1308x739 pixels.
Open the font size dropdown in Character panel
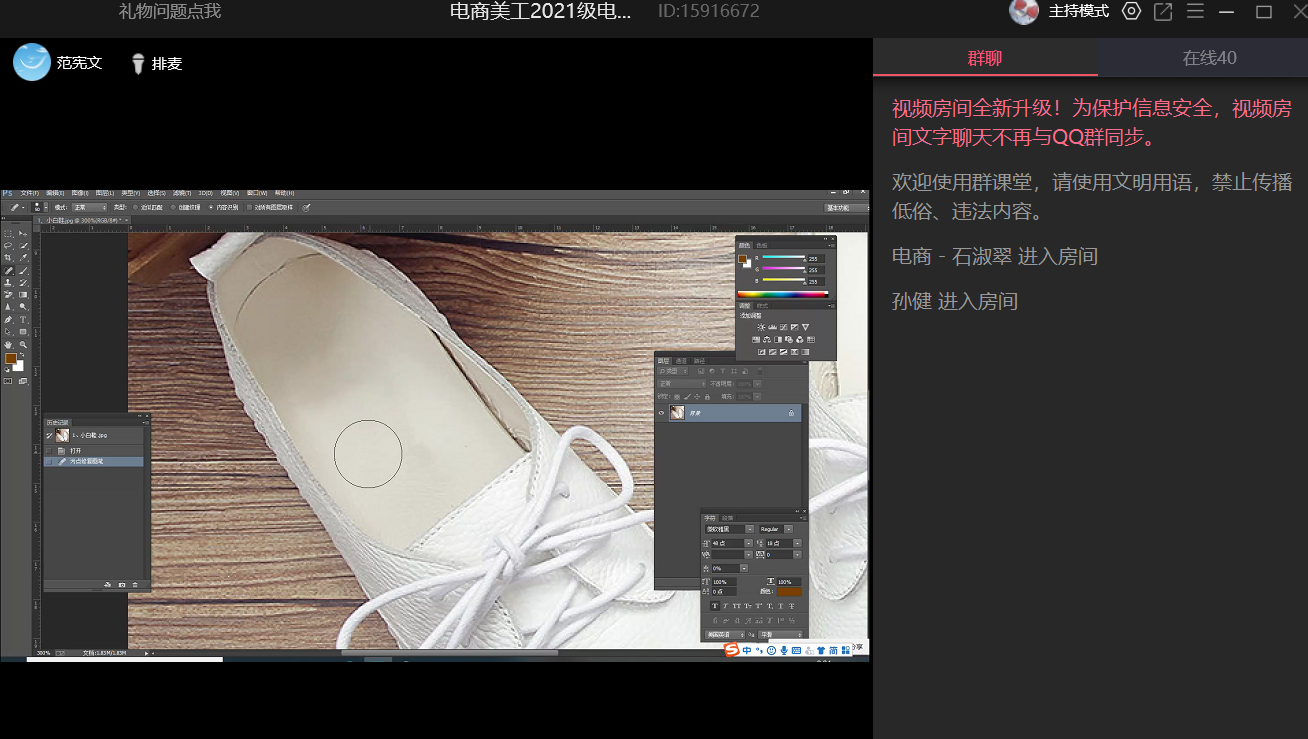[749, 544]
